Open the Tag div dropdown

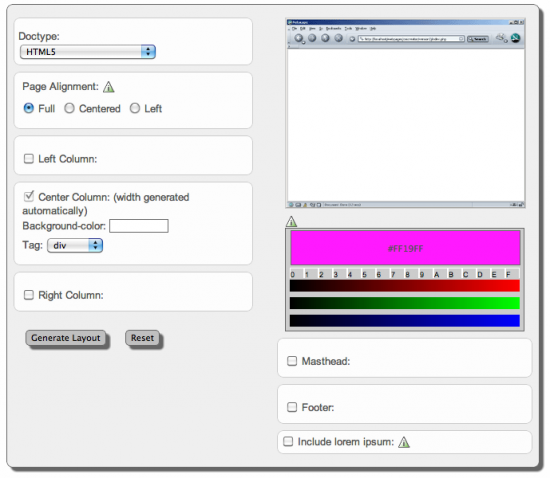coord(75,245)
